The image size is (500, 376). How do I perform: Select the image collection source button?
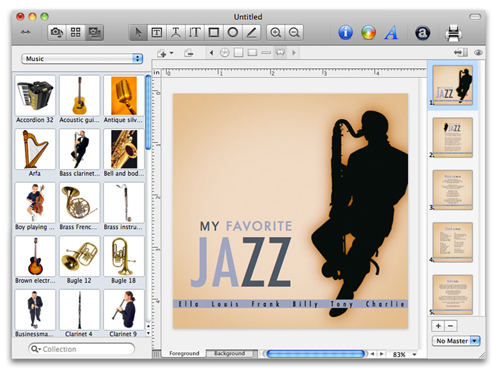(x=94, y=33)
